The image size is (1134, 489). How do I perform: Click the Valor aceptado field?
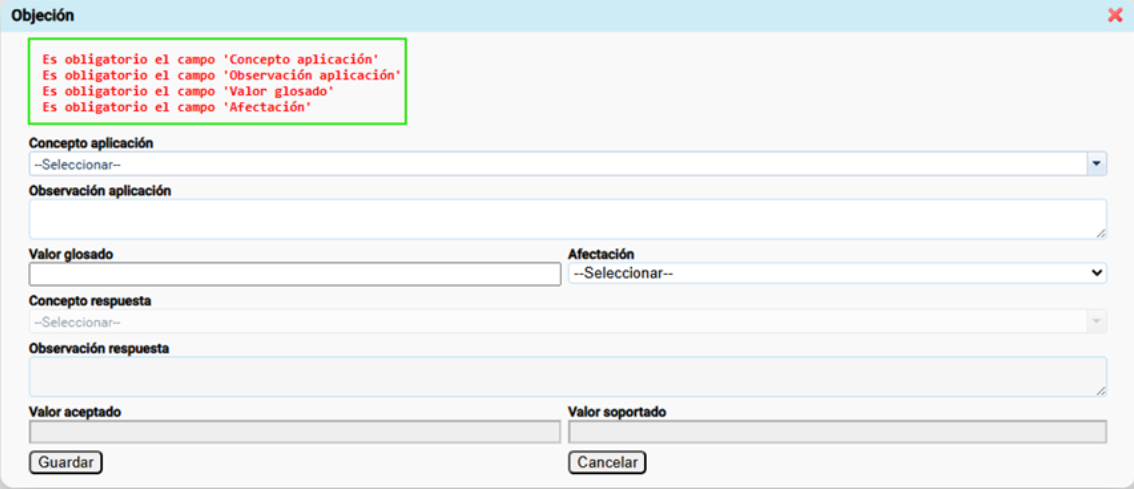click(x=295, y=432)
